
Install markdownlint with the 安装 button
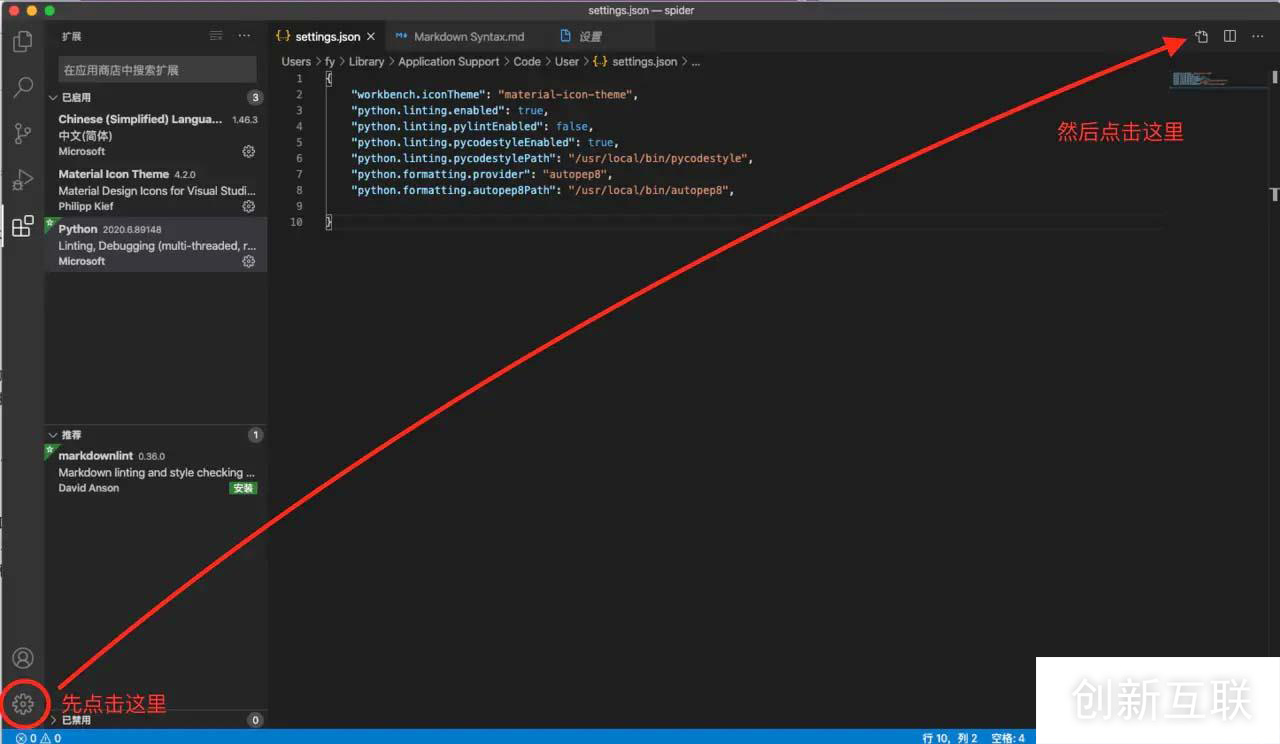tap(243, 488)
